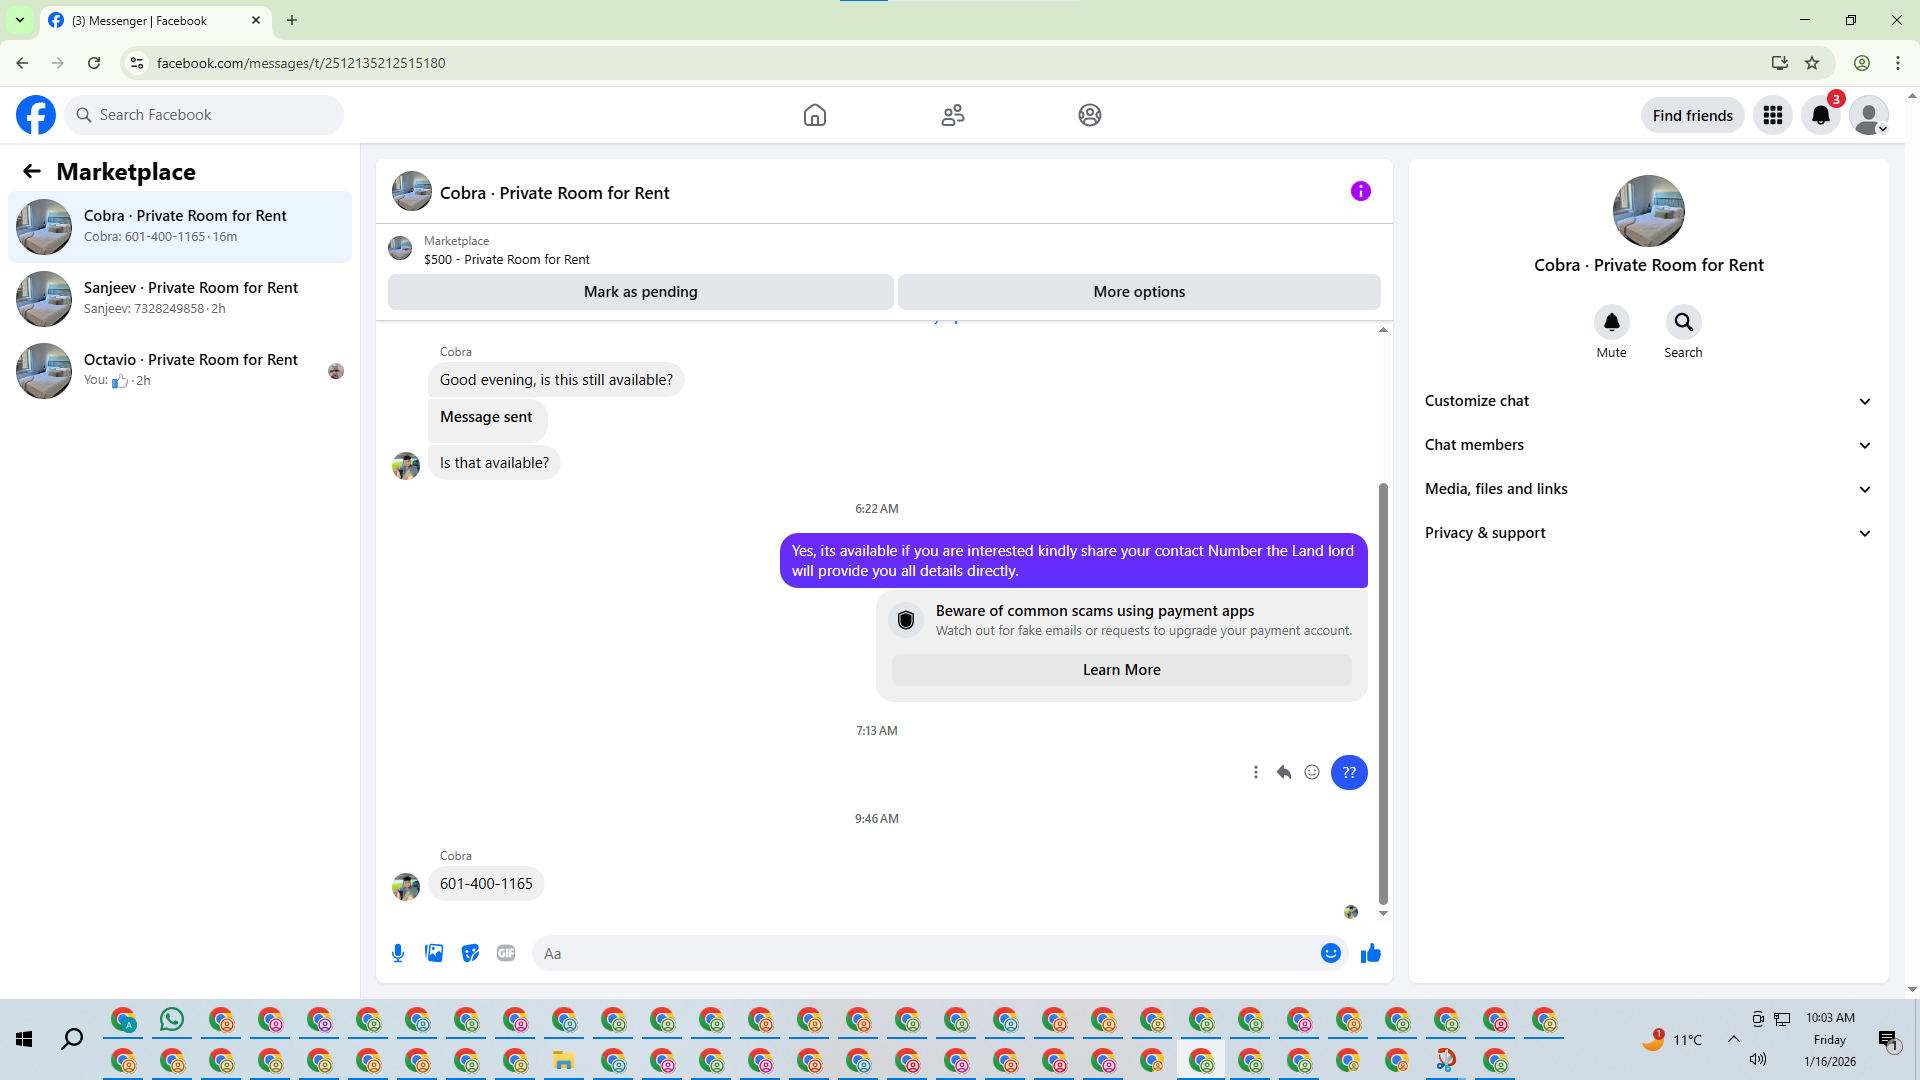Search within this conversation
The width and height of the screenshot is (1920, 1080).
1683,322
